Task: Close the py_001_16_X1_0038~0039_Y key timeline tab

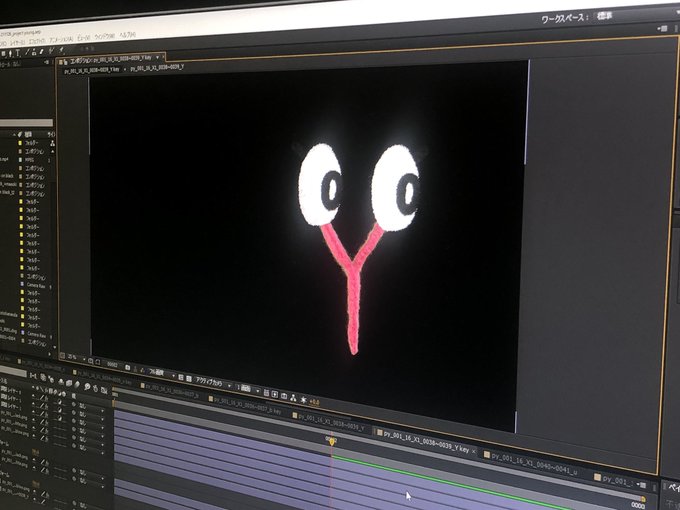Action: pos(474,451)
